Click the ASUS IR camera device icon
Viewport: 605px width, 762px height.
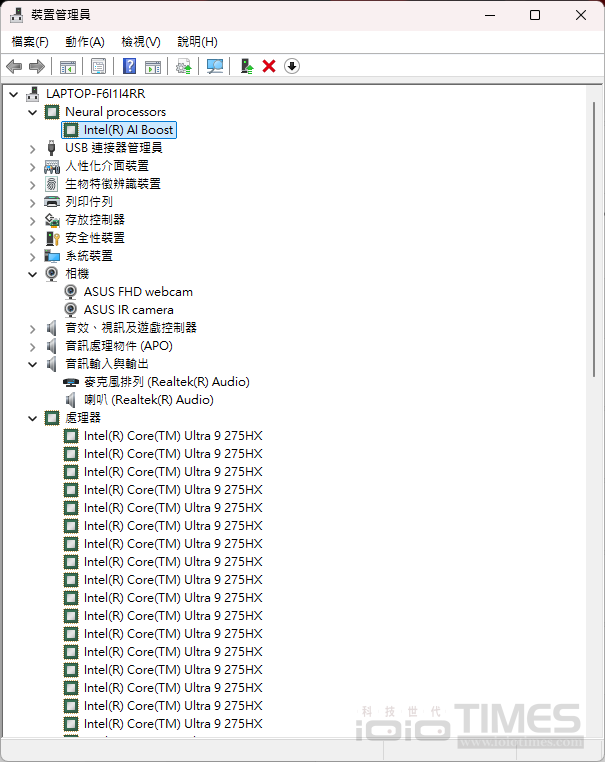coord(70,310)
